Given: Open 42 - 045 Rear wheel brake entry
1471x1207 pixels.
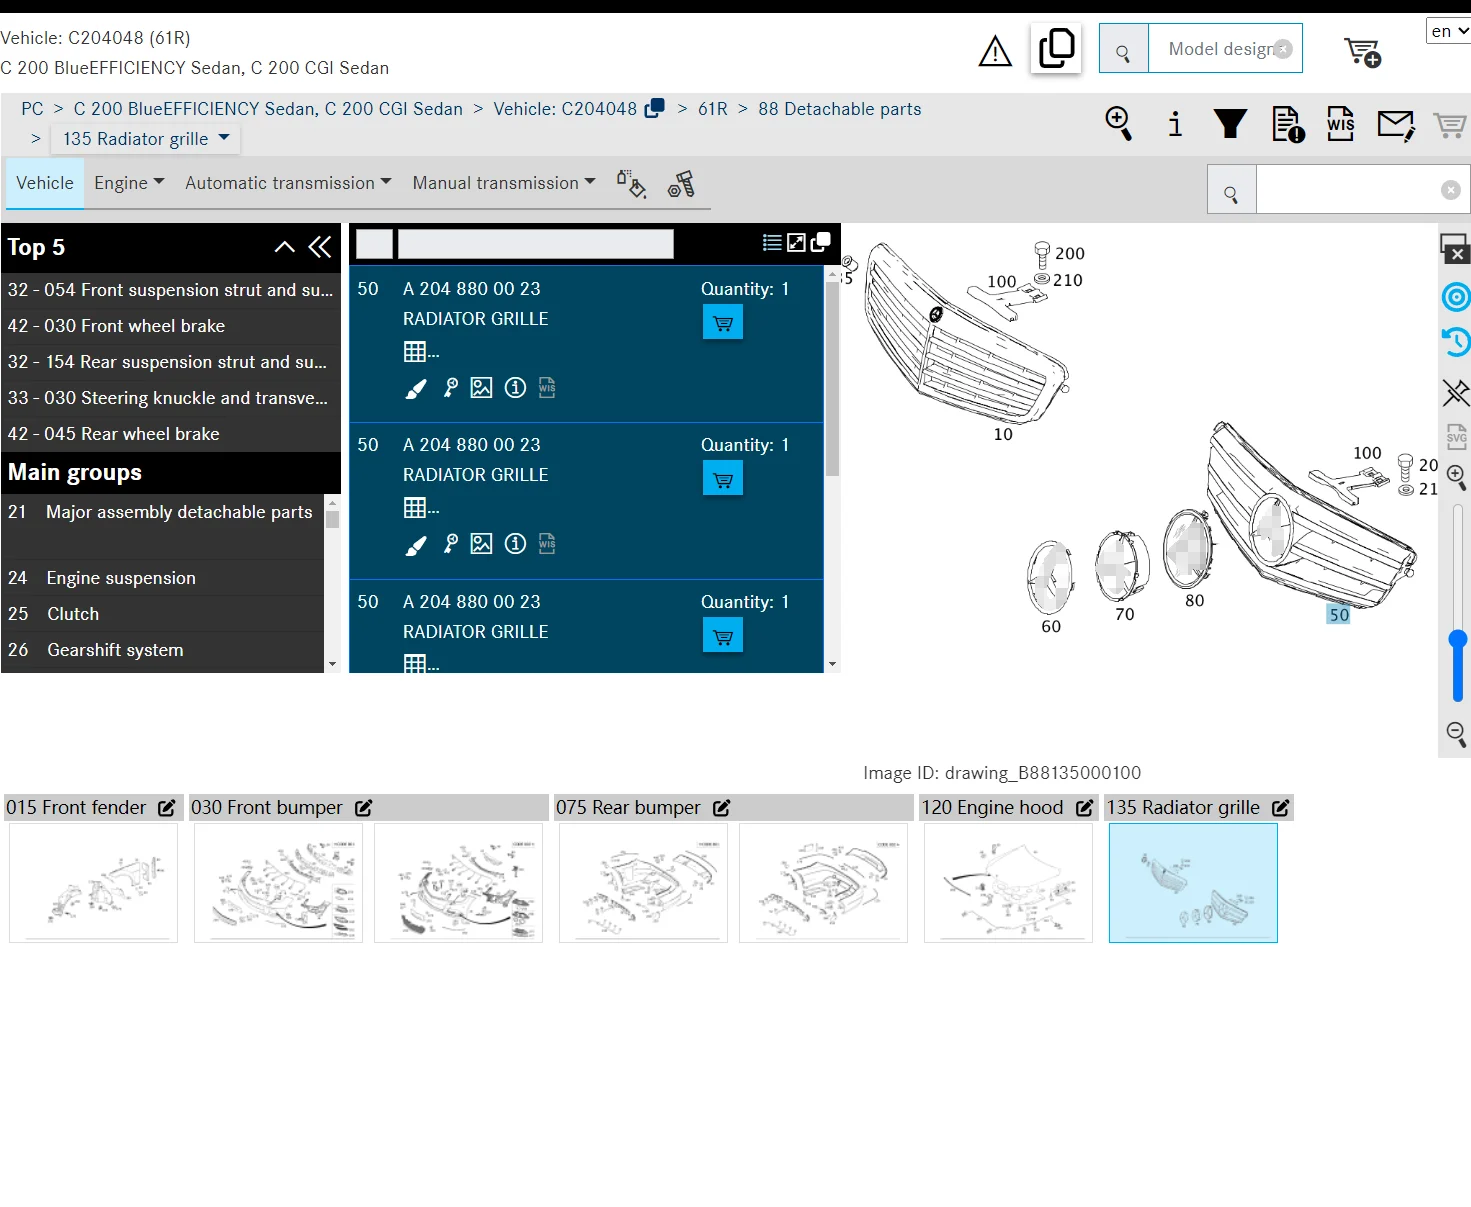Looking at the screenshot, I should click(171, 434).
